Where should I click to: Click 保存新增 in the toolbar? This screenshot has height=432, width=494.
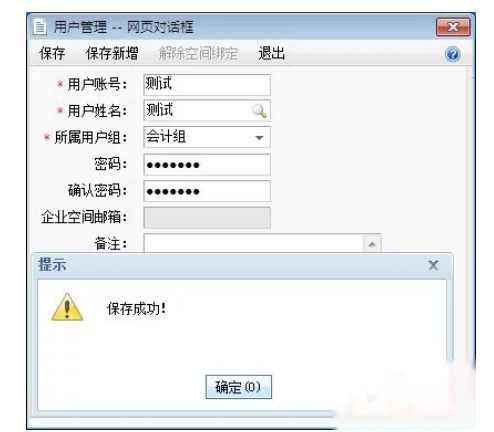tap(112, 53)
